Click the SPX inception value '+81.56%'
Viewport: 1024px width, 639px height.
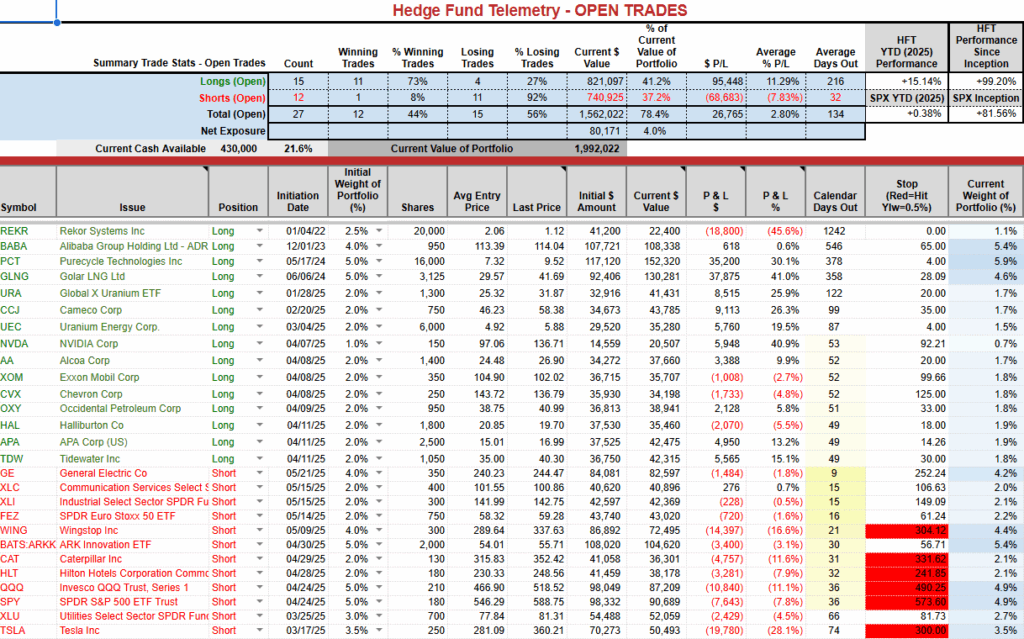tap(997, 114)
